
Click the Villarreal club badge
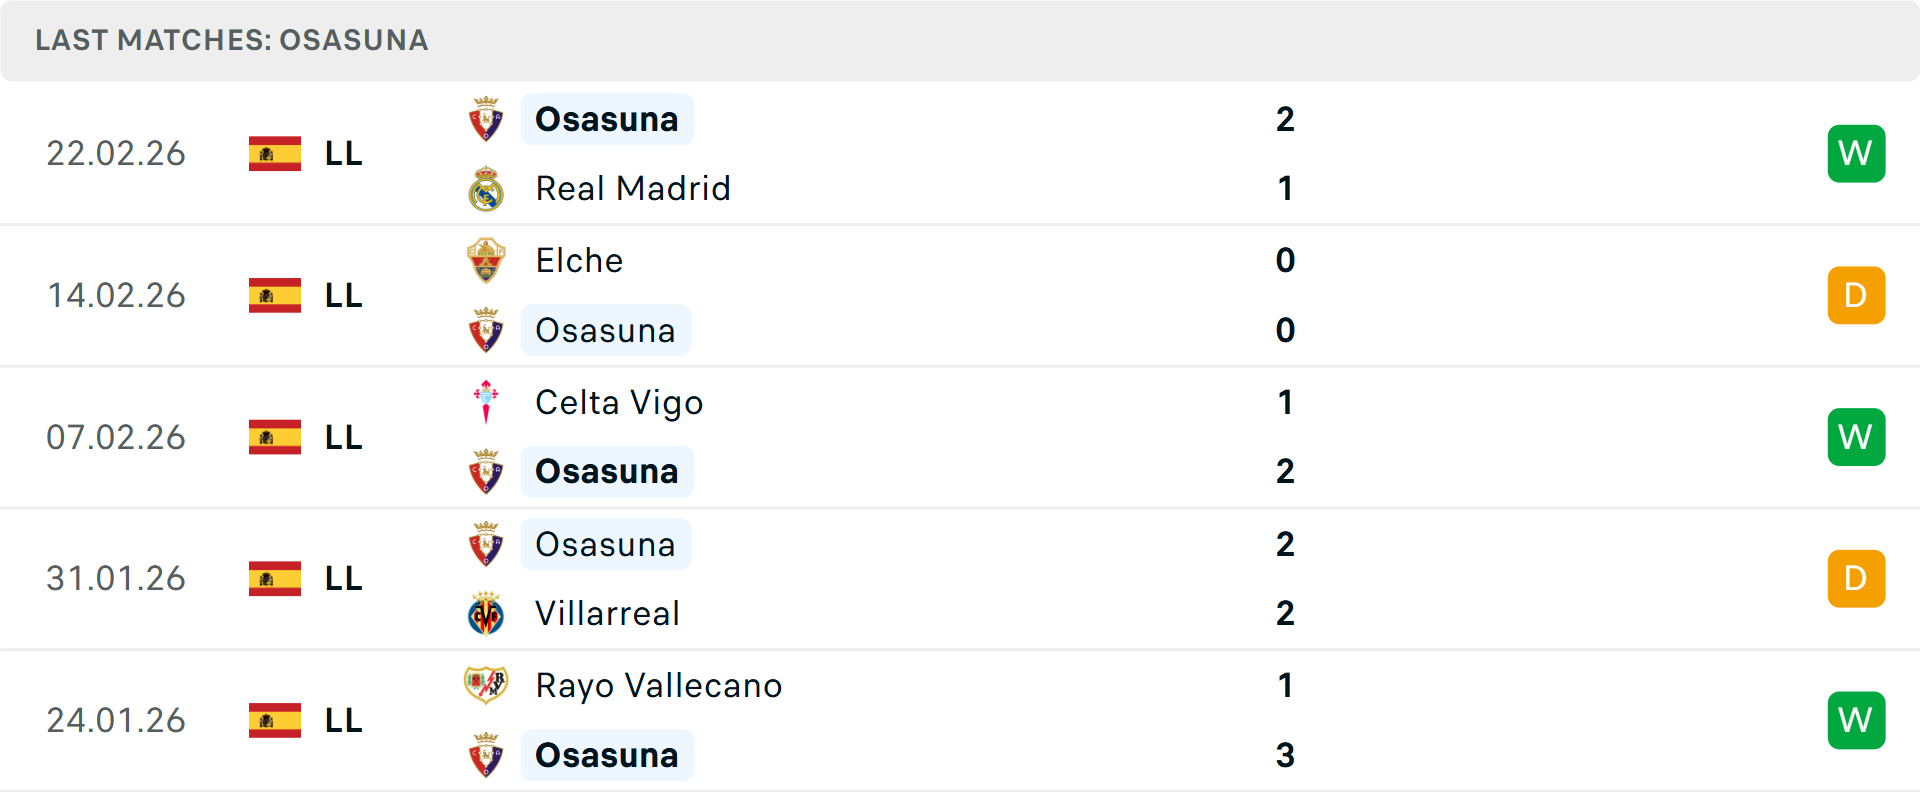coord(486,613)
